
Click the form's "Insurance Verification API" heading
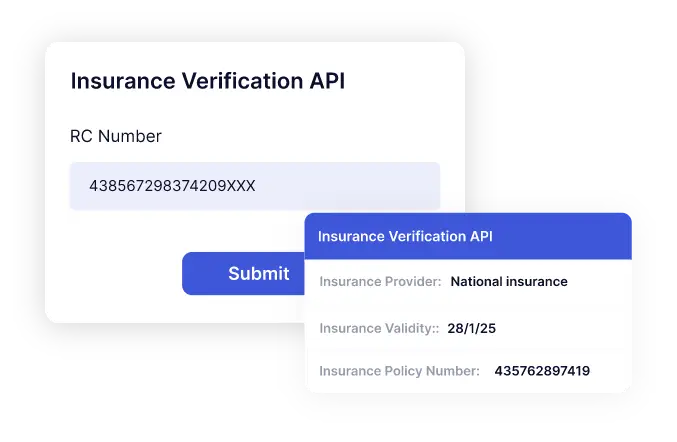click(x=207, y=82)
